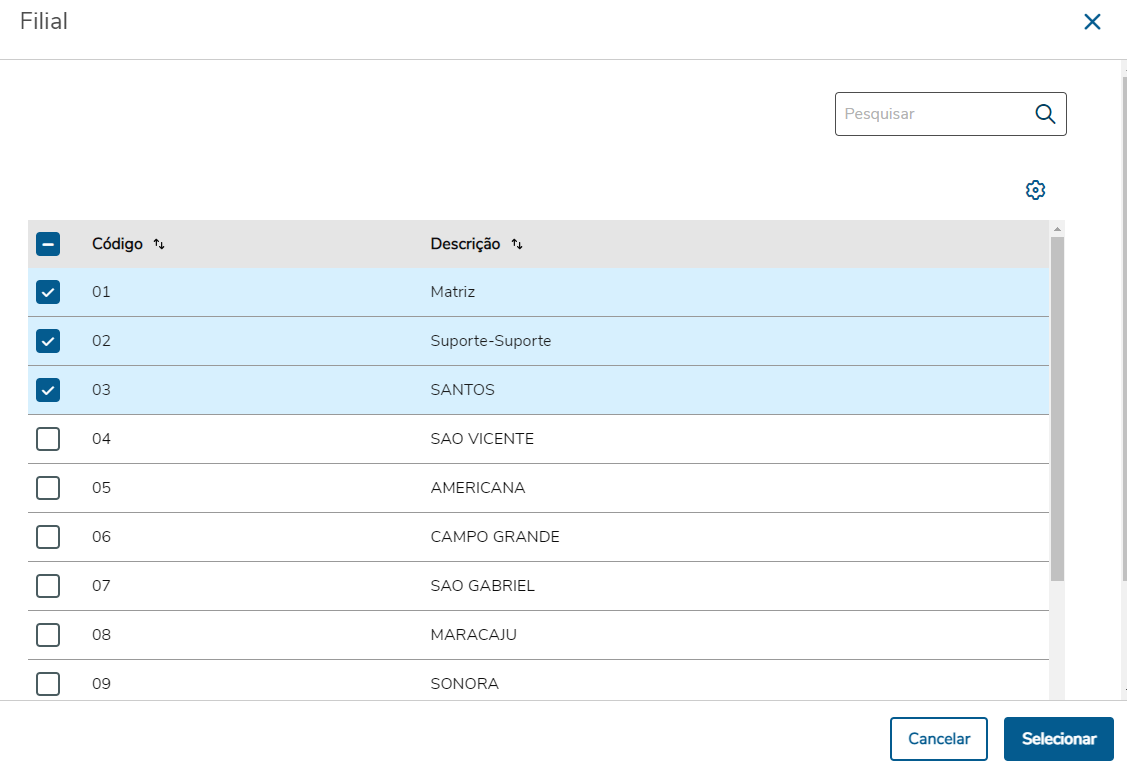Image resolution: width=1127 pixels, height=774 pixels.
Task: Open table settings gear icon
Action: coord(1035,190)
